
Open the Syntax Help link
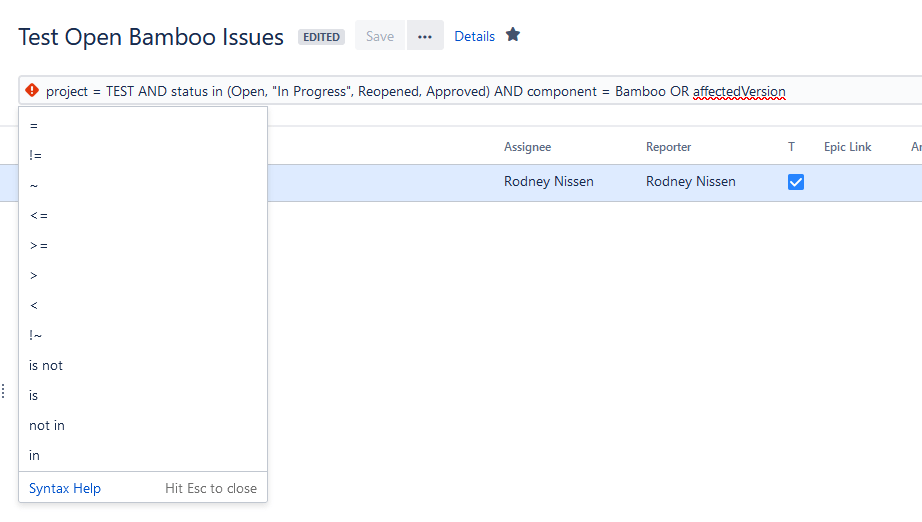tap(65, 489)
